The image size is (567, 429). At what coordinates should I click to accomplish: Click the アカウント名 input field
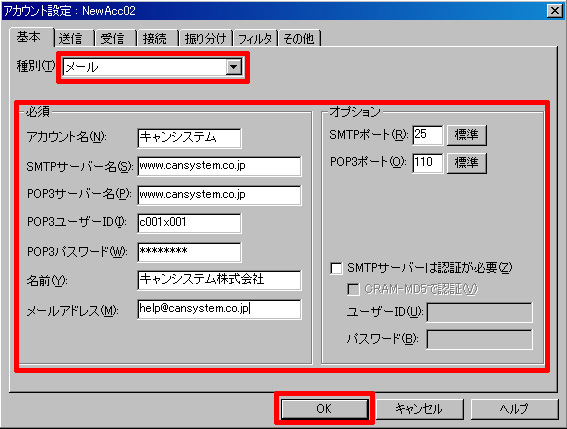[x=189, y=138]
